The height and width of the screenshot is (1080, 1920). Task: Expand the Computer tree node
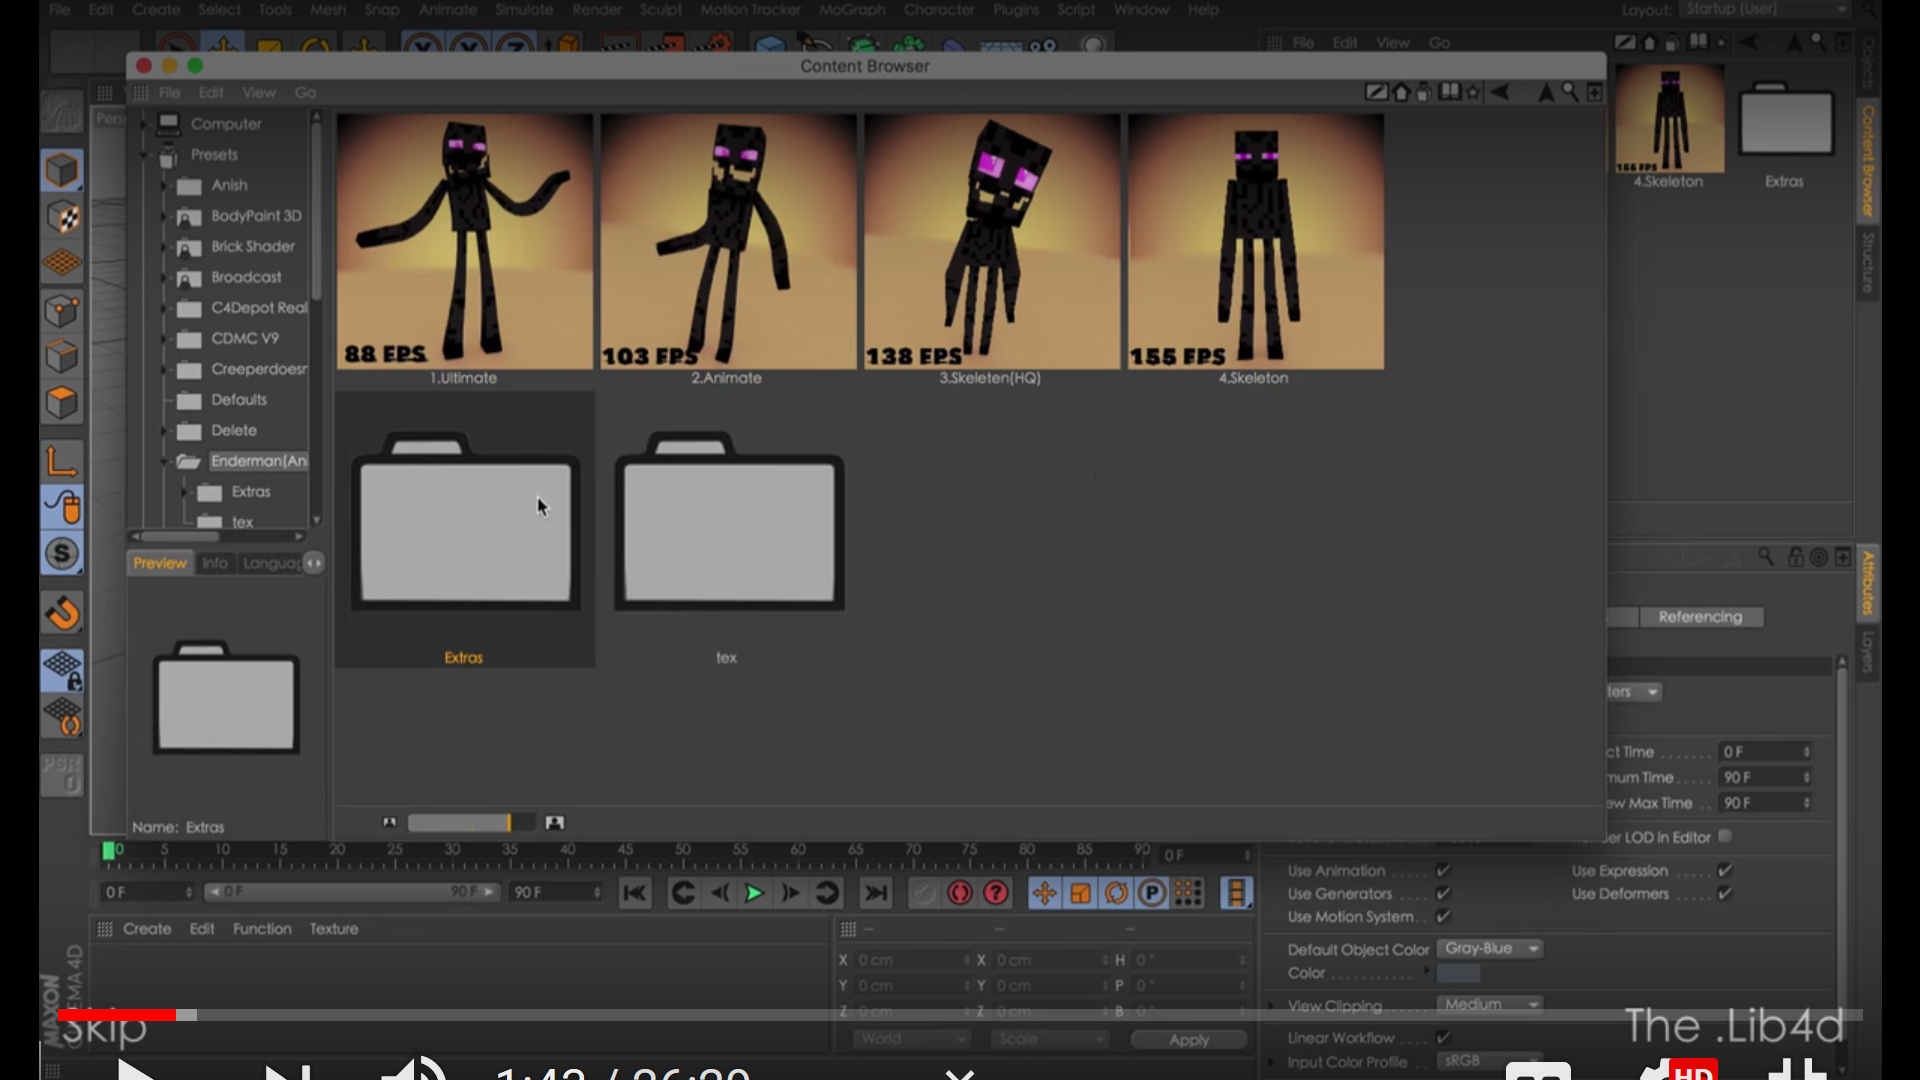(x=144, y=123)
